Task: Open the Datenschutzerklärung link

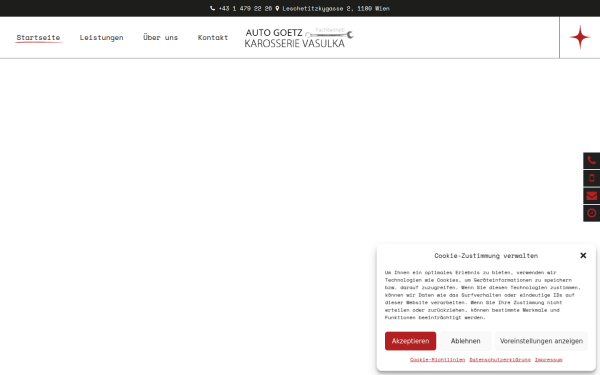Action: coord(500,360)
